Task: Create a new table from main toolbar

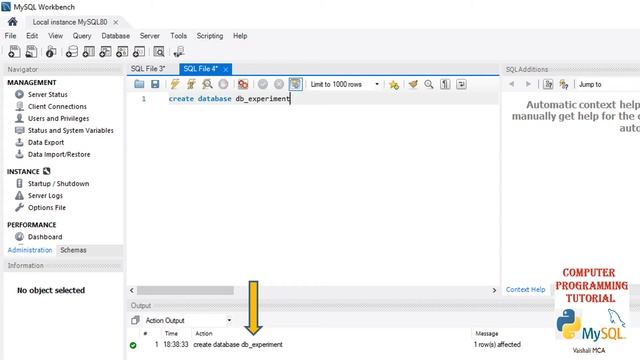Action: pyautogui.click(x=89, y=51)
